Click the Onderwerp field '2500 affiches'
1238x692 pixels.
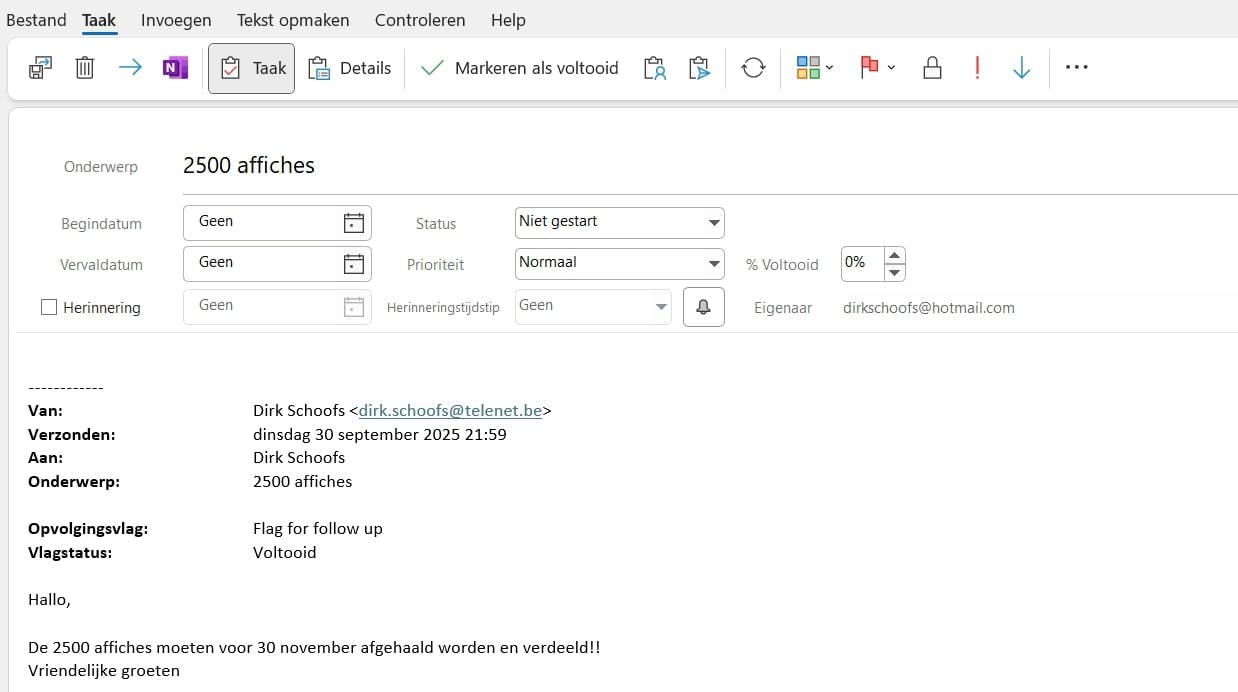click(x=710, y=166)
